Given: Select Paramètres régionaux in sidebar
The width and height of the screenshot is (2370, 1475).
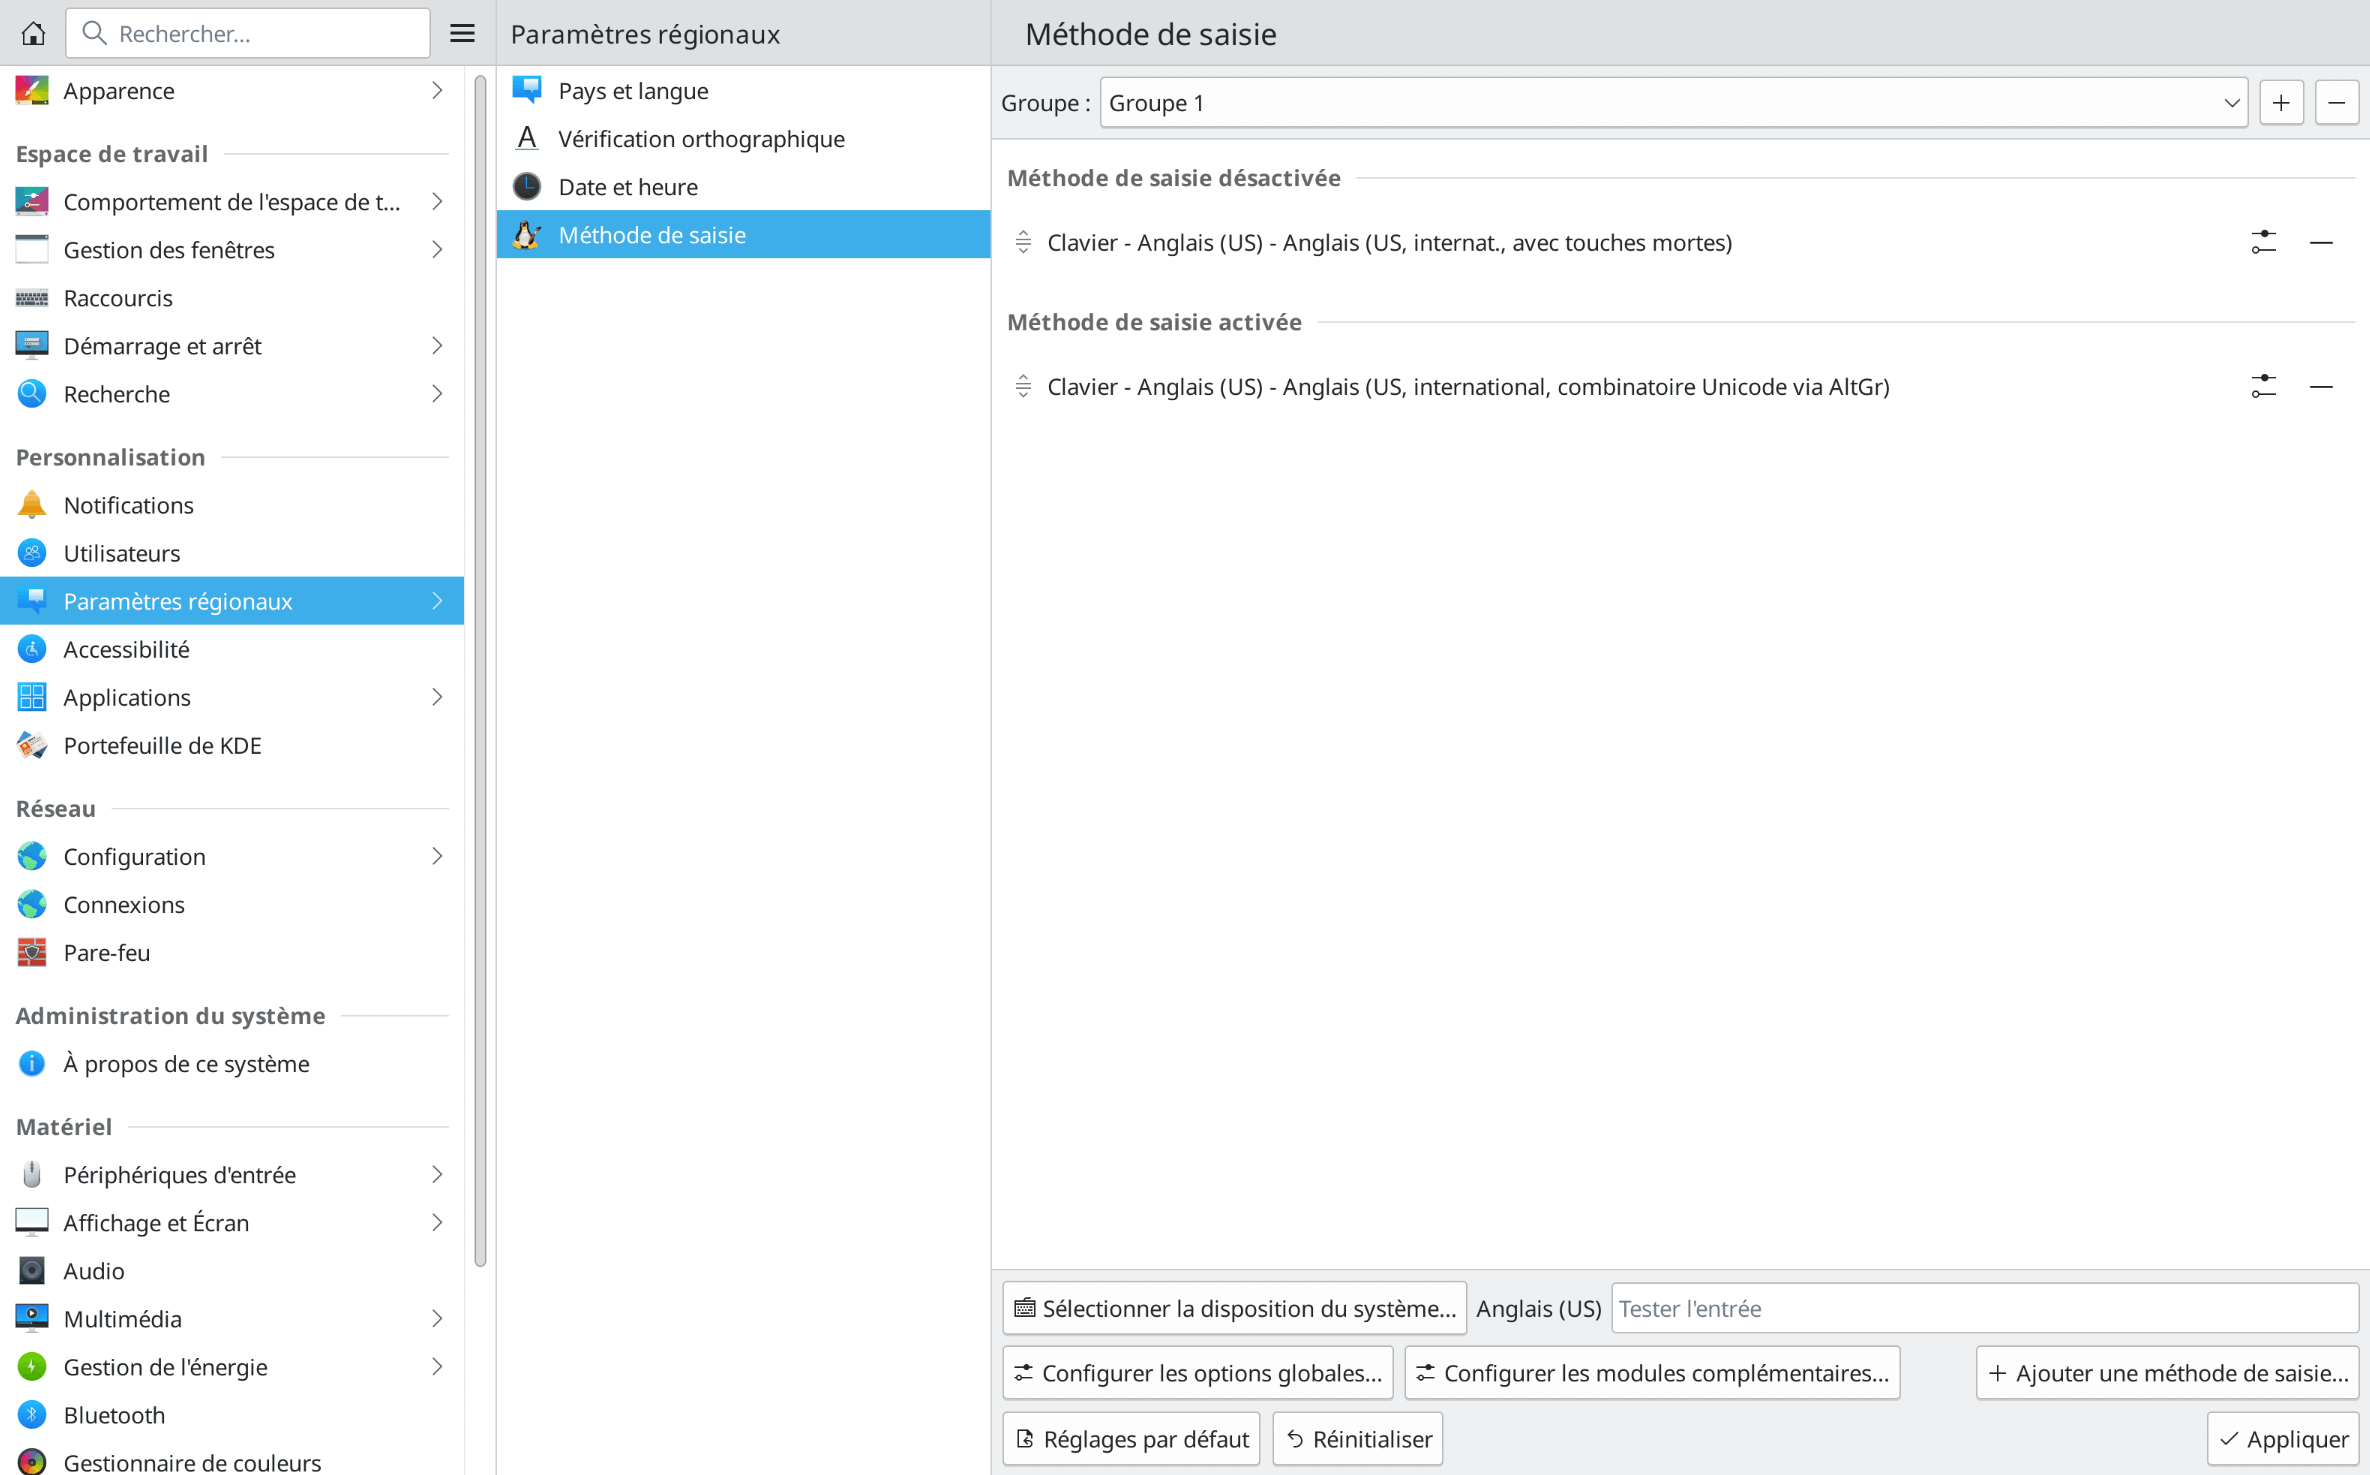Looking at the screenshot, I should click(x=232, y=601).
